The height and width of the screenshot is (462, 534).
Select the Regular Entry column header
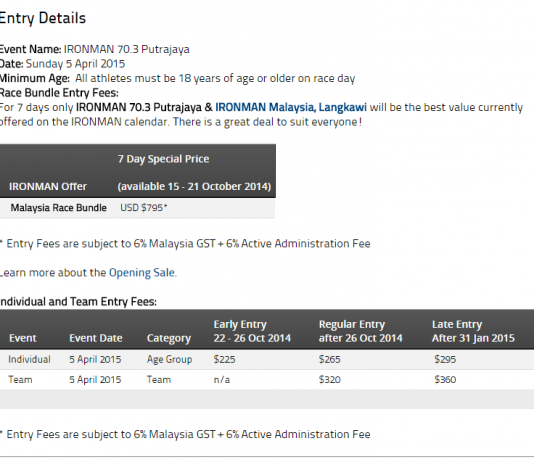click(x=360, y=331)
